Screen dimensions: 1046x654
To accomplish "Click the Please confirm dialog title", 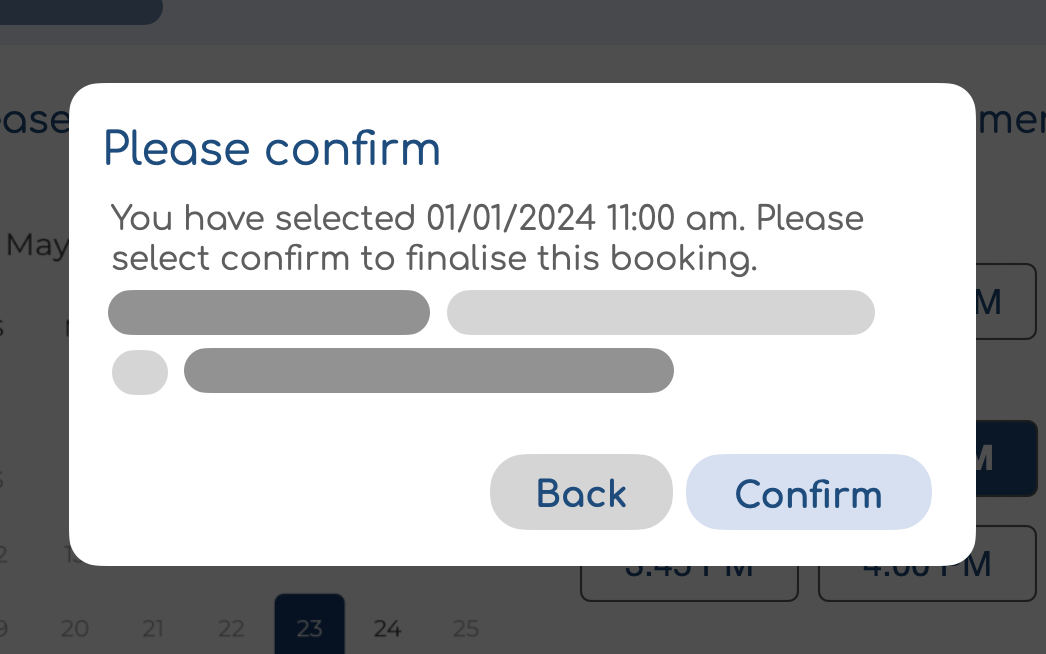I will pos(272,148).
